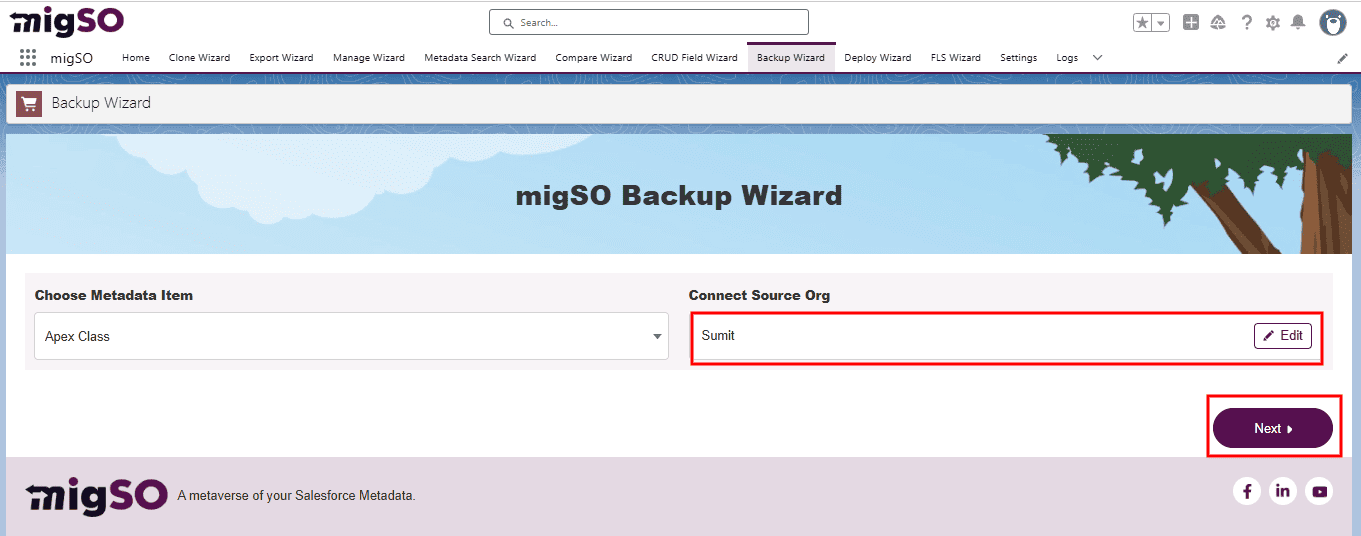The width and height of the screenshot is (1361, 536).
Task: Open the CRUD Field Wizard tab
Action: (694, 58)
